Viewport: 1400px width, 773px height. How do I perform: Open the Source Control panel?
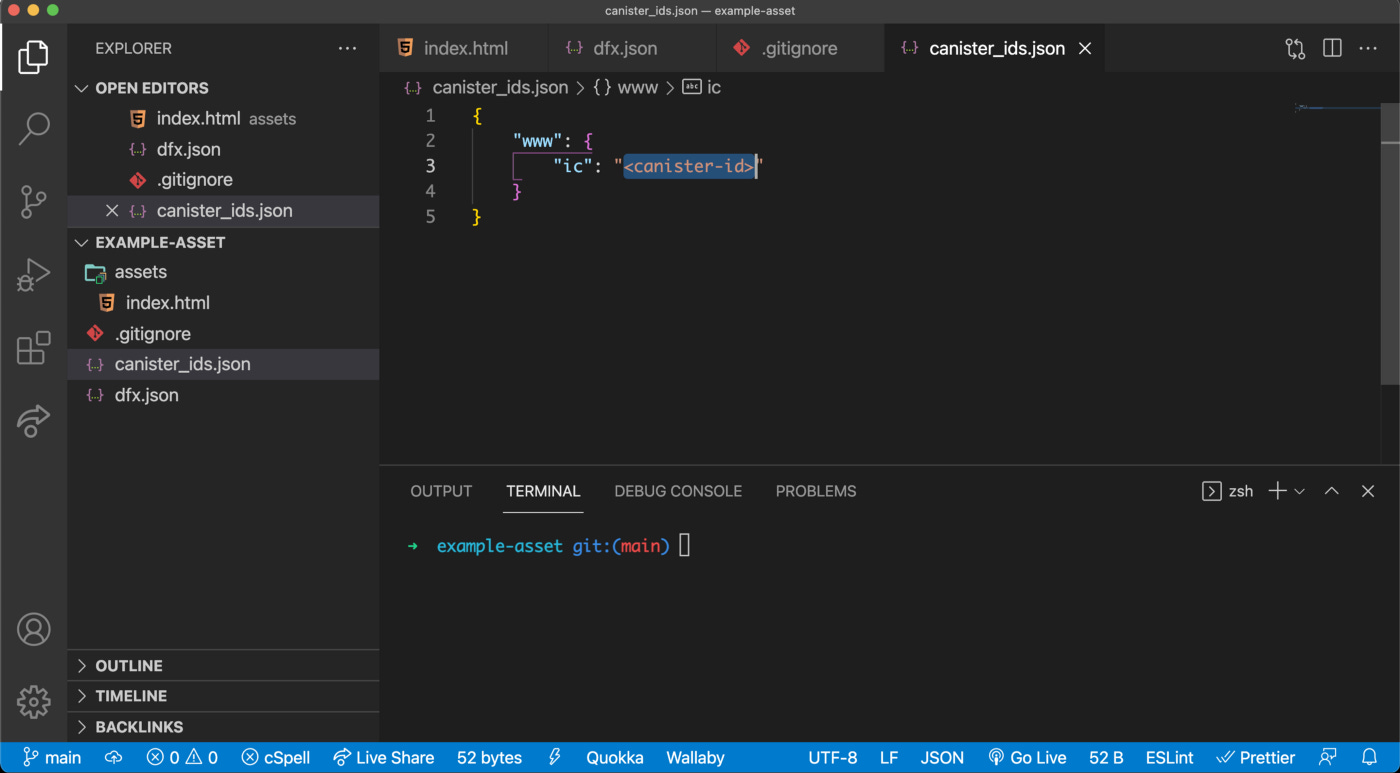coord(34,201)
